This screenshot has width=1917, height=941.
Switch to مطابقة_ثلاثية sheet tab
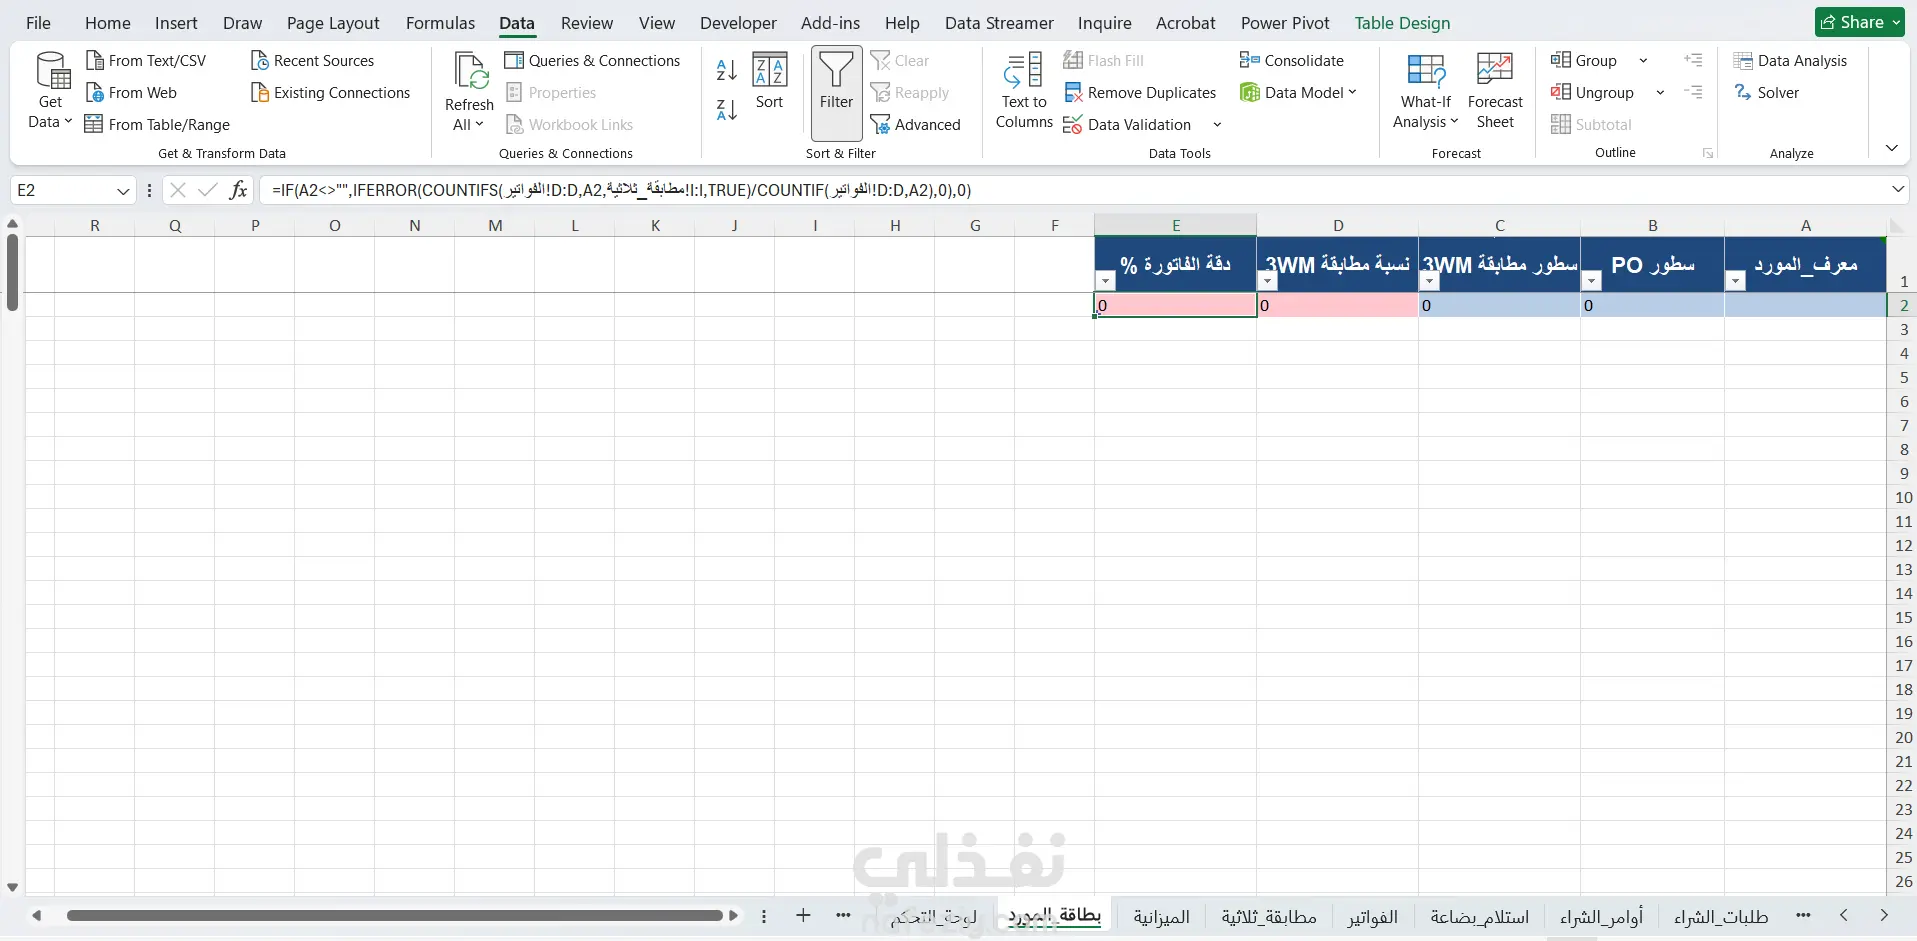coord(1268,917)
